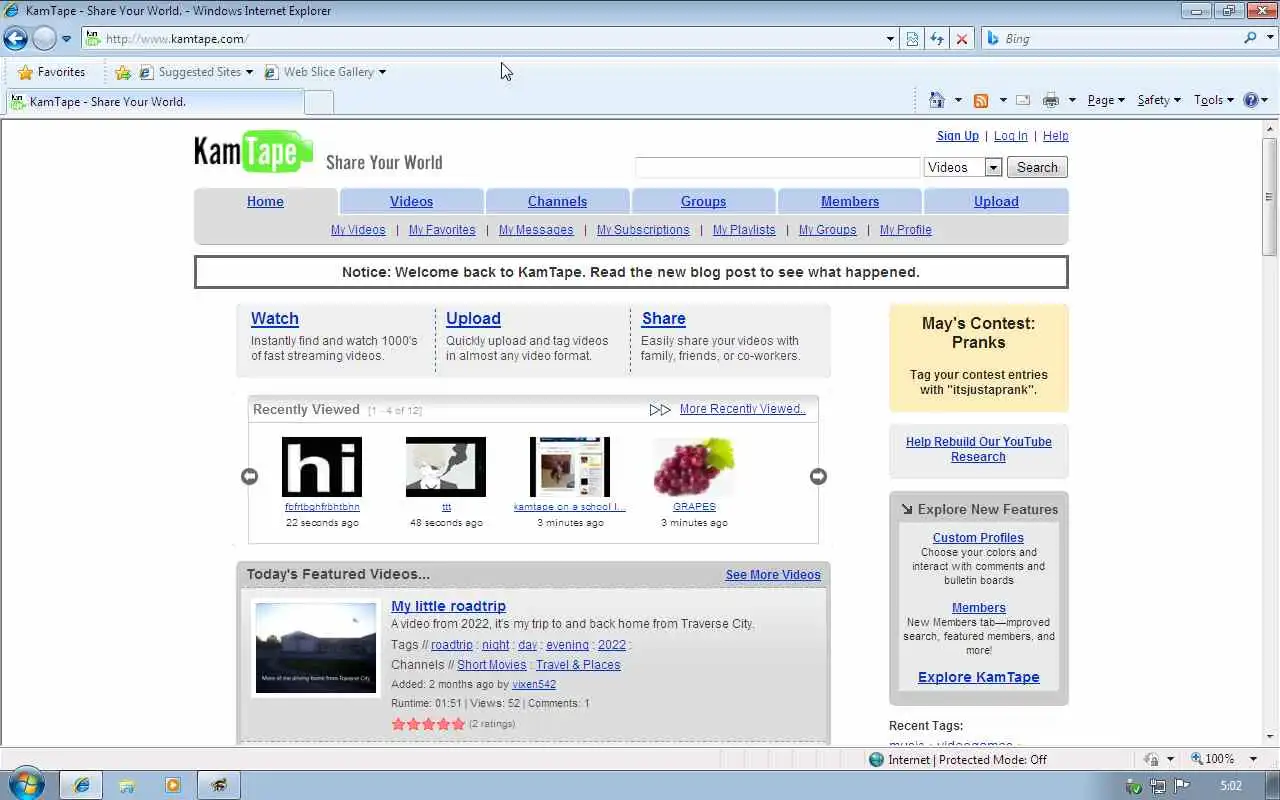This screenshot has height=800, width=1280.
Task: Expand the address bar URL dropdown
Action: click(890, 39)
